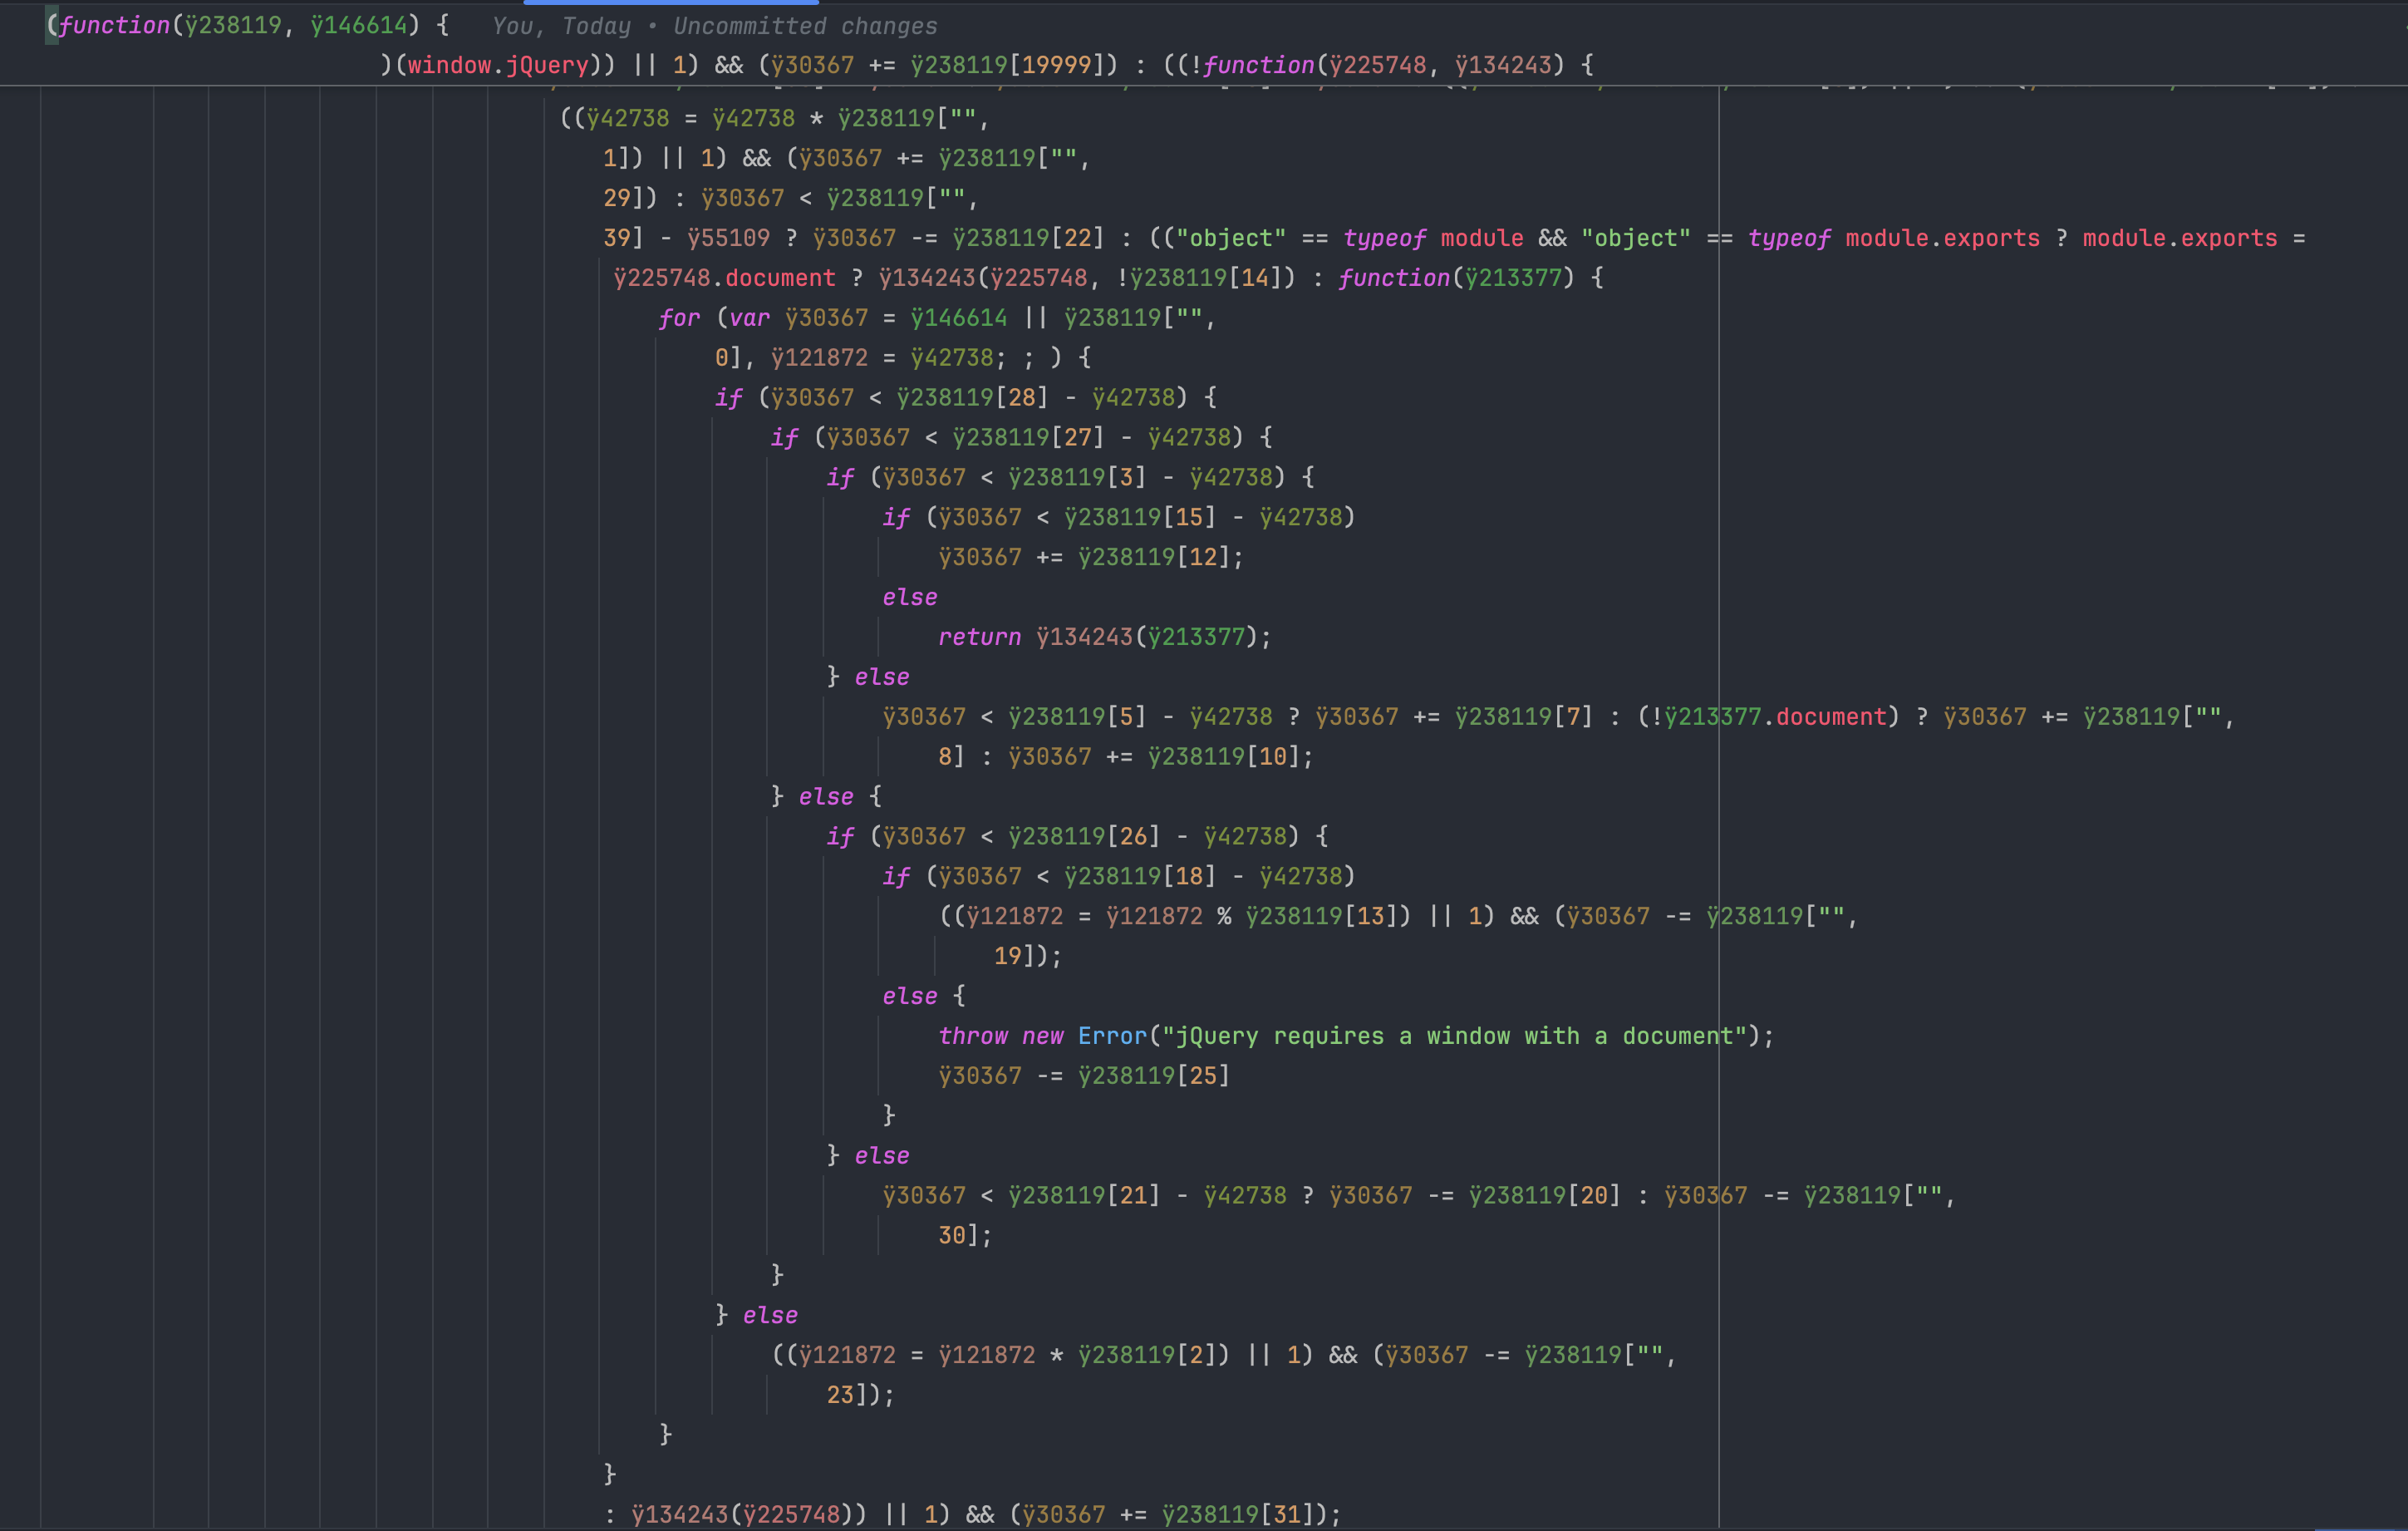The image size is (2408, 1531).
Task: Click the first 'module.exports' after typeof
Action: pos(1941,238)
